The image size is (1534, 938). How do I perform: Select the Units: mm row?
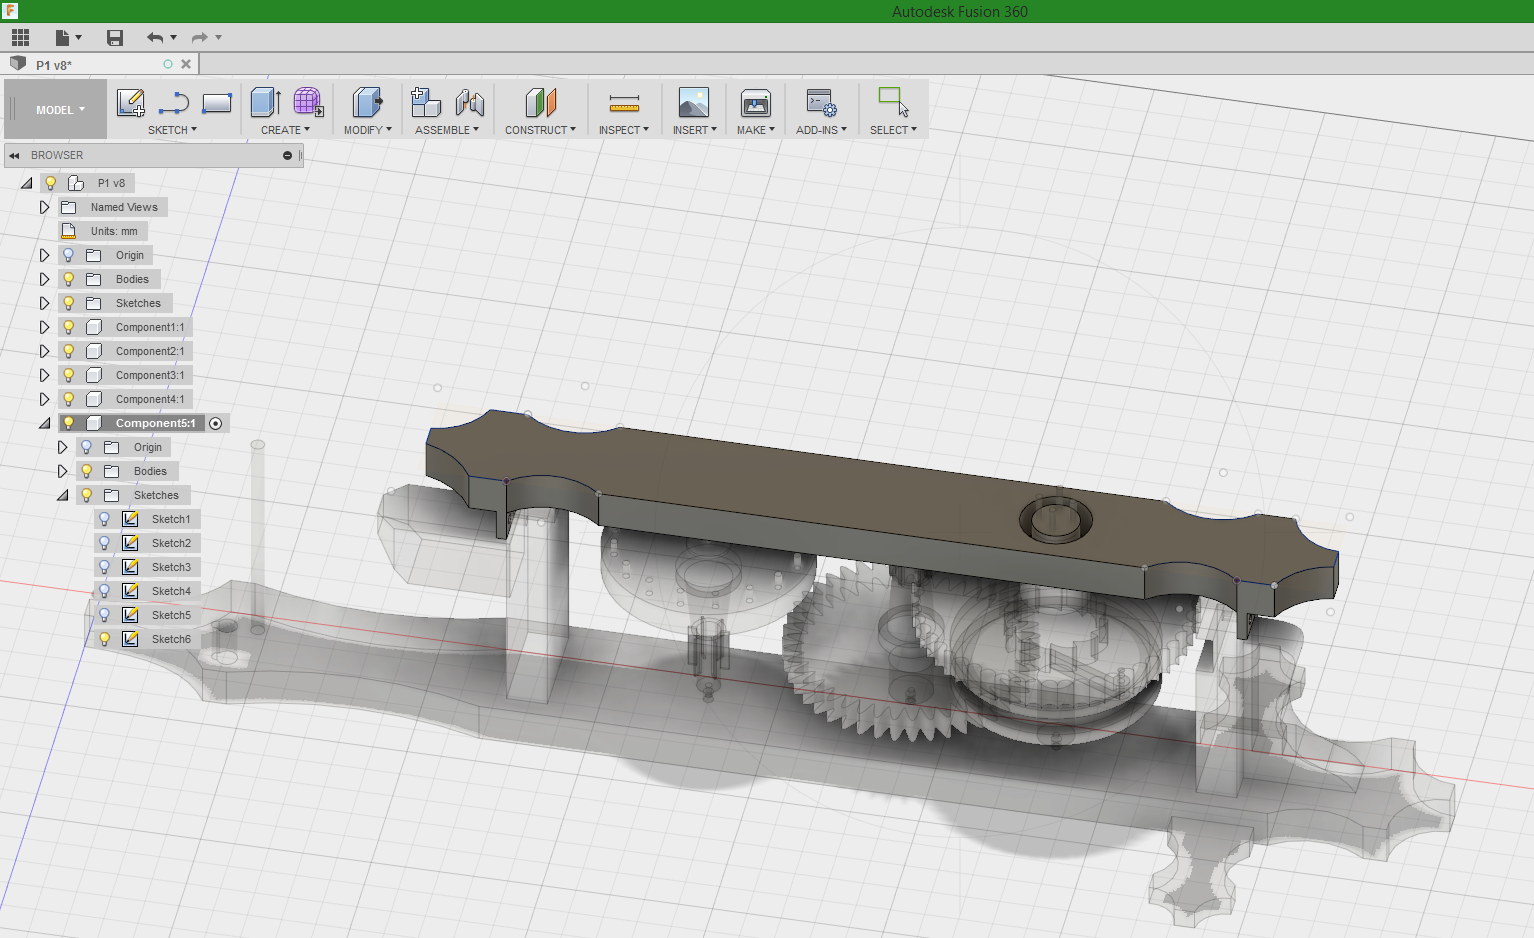click(103, 231)
